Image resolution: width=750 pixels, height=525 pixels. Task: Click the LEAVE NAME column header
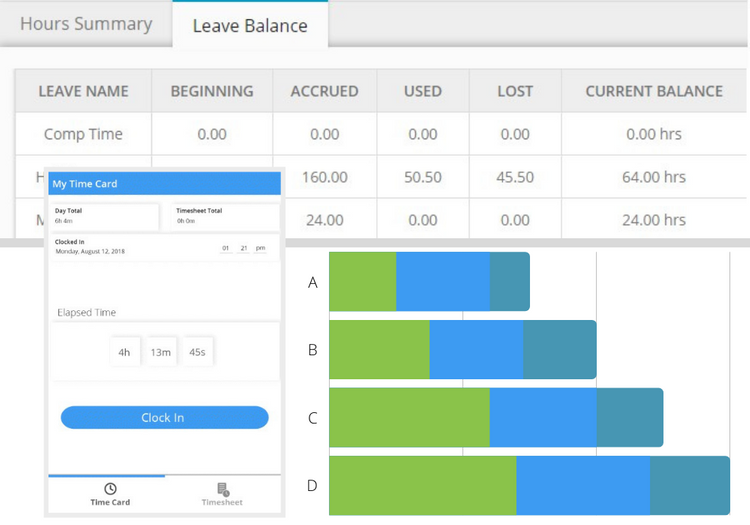tap(83, 91)
